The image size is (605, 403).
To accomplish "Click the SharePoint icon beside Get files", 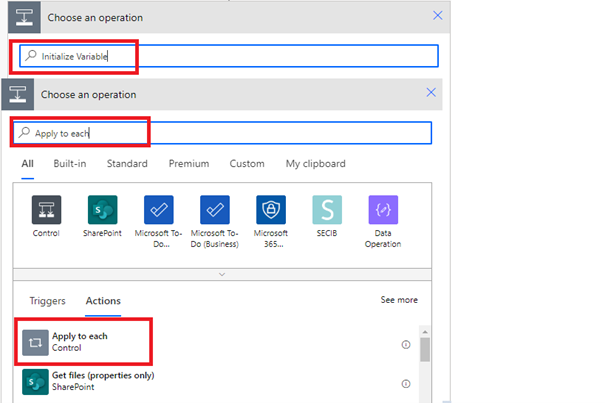I will click(35, 382).
